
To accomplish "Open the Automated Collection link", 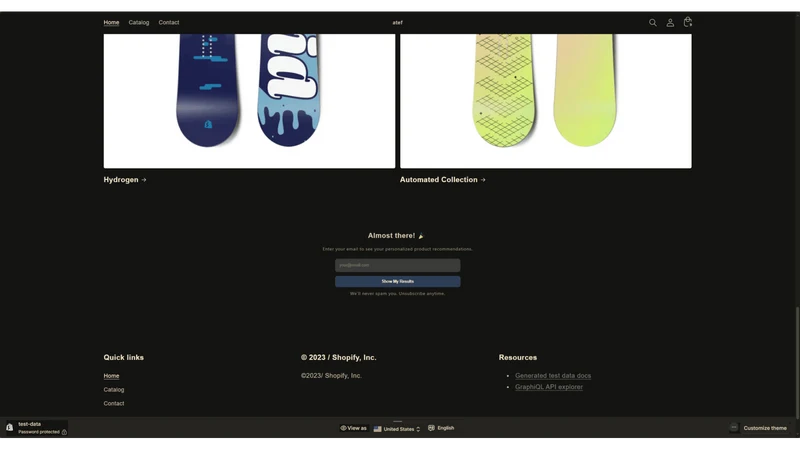I will [443, 180].
